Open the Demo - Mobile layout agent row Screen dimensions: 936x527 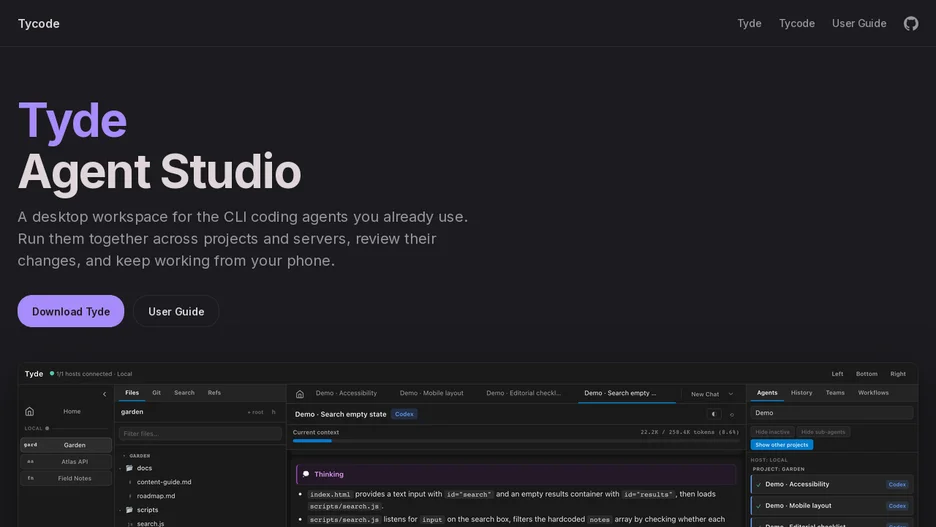tap(832, 506)
